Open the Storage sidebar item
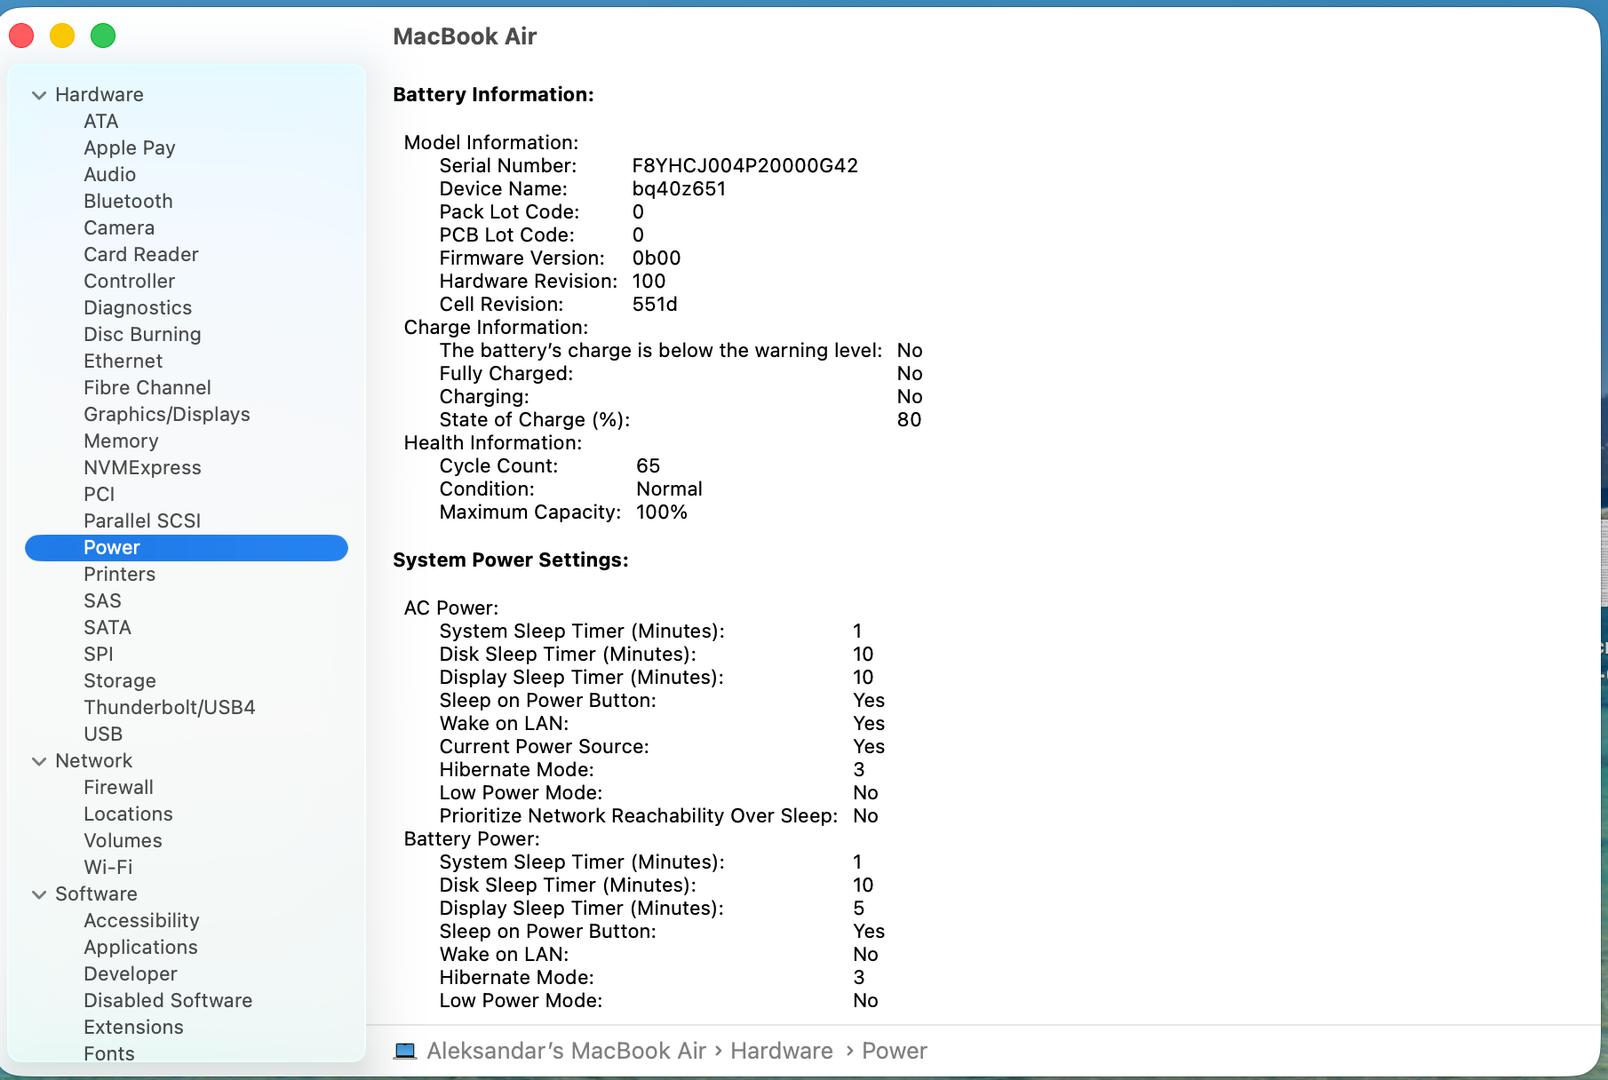Image resolution: width=1608 pixels, height=1080 pixels. point(120,681)
